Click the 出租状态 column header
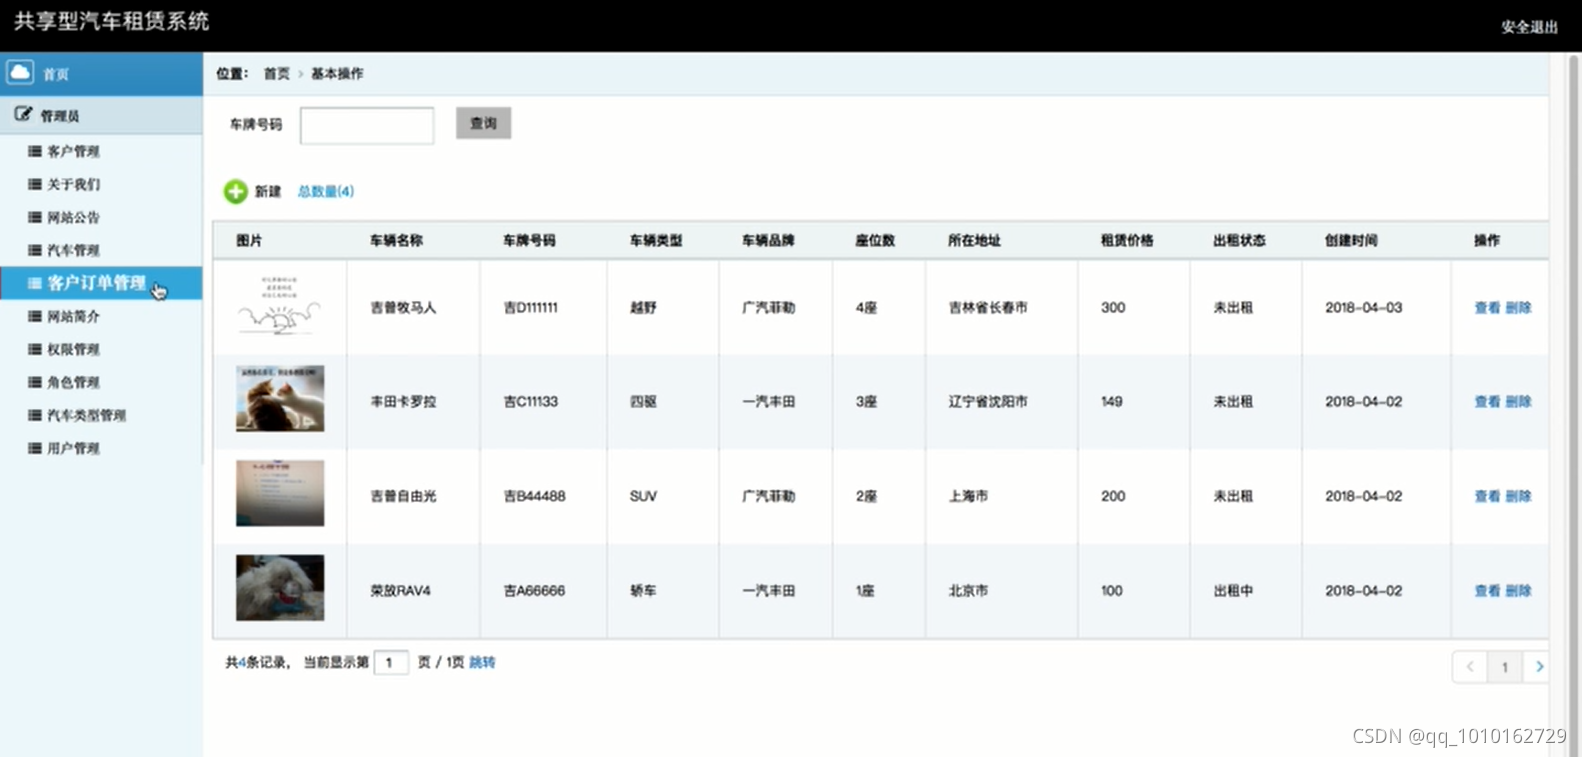 [1239, 240]
